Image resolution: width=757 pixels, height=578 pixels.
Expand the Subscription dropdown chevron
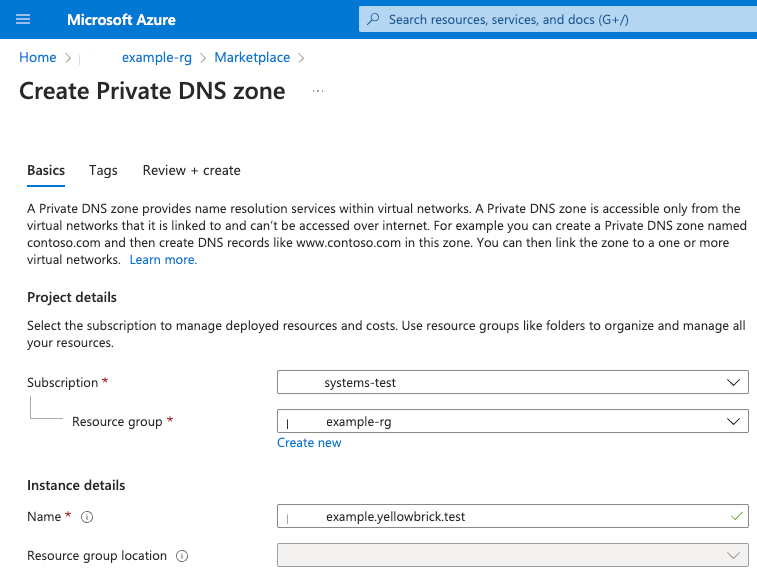(x=733, y=382)
